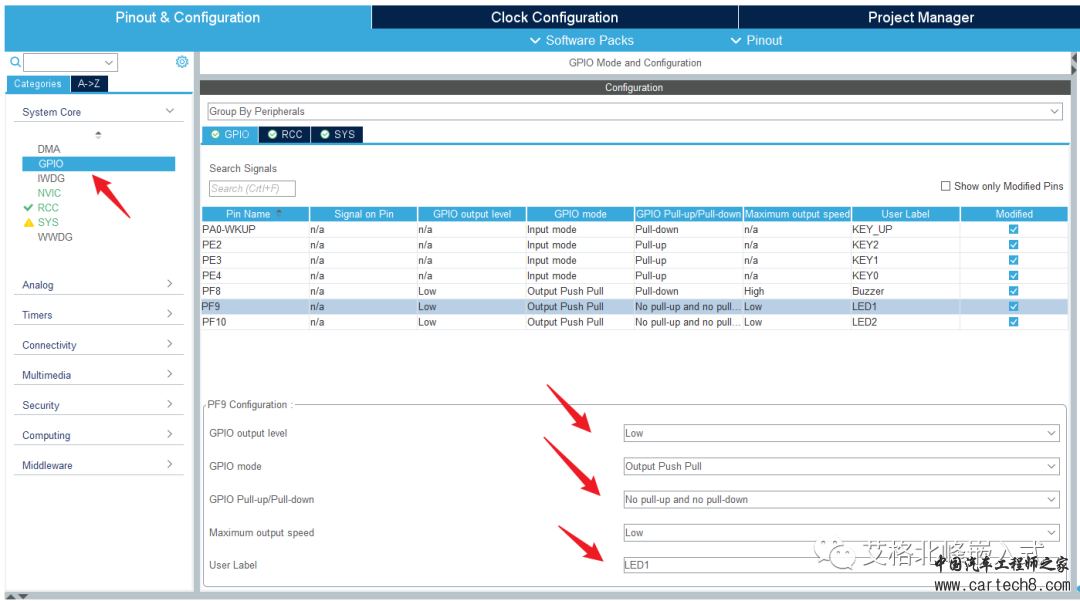Viewport: 1080px width, 601px height.
Task: Click the User Label field containing LED1
Action: (x=841, y=565)
